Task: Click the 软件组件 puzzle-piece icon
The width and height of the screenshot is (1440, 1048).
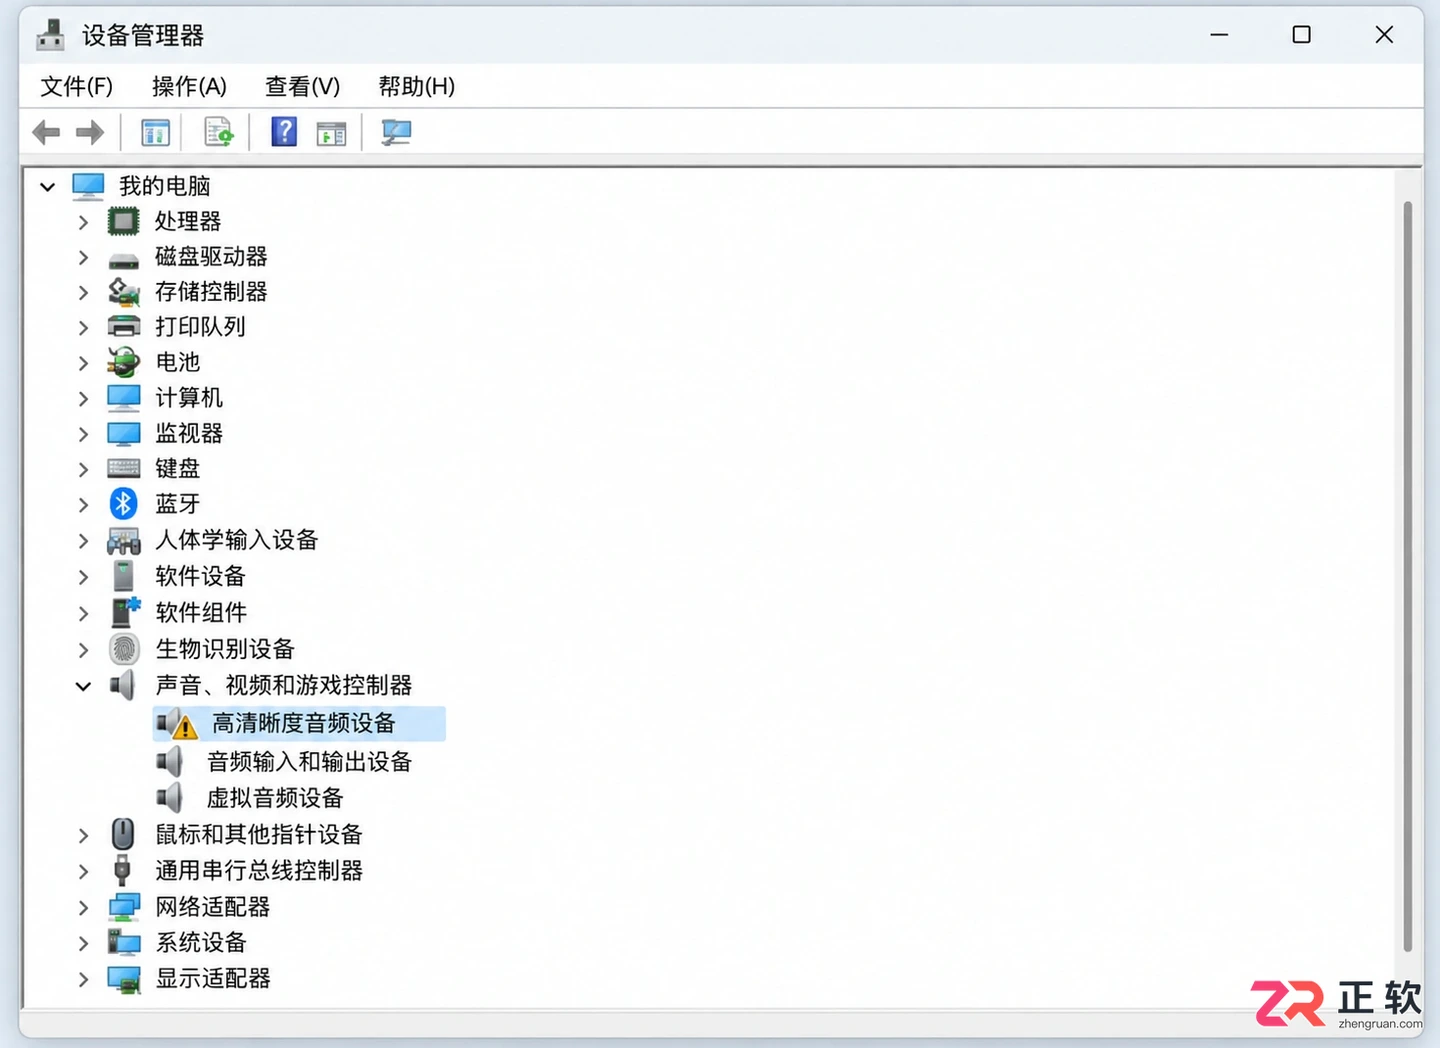Action: (125, 612)
